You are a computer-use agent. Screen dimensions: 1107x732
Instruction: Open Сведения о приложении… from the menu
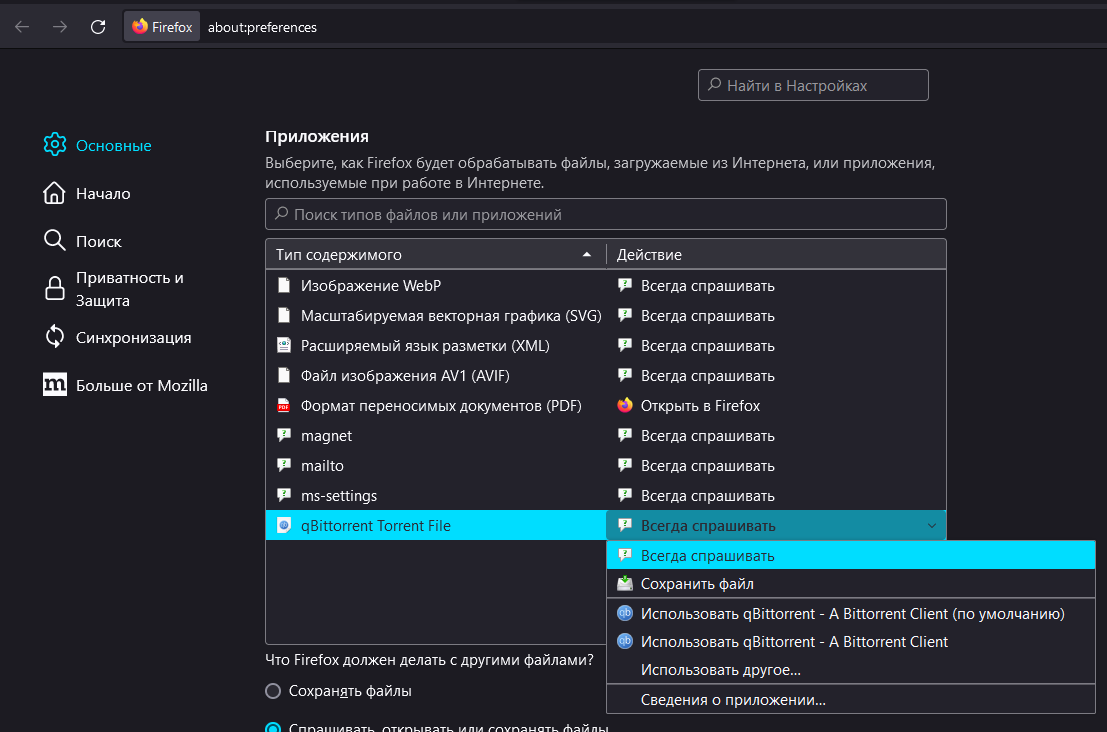click(x=851, y=700)
